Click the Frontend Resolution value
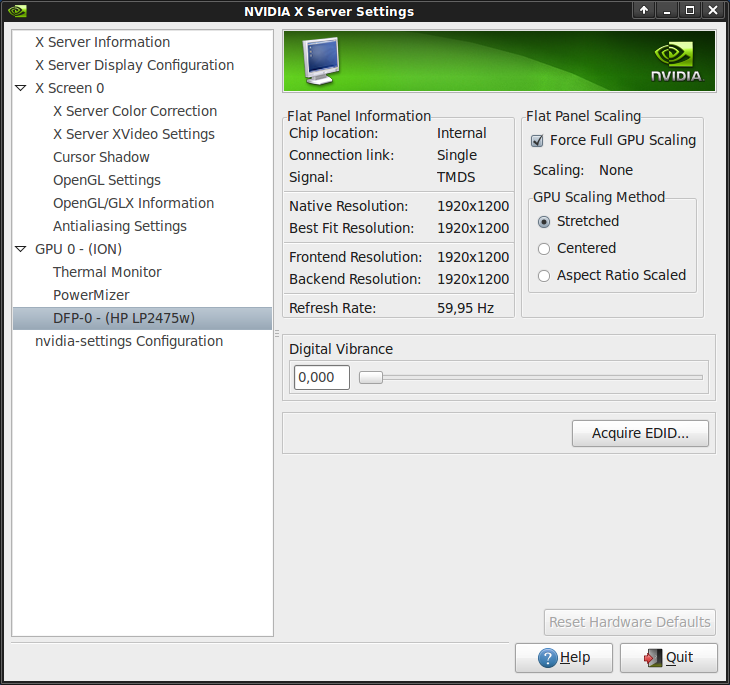The width and height of the screenshot is (730, 685). point(473,257)
